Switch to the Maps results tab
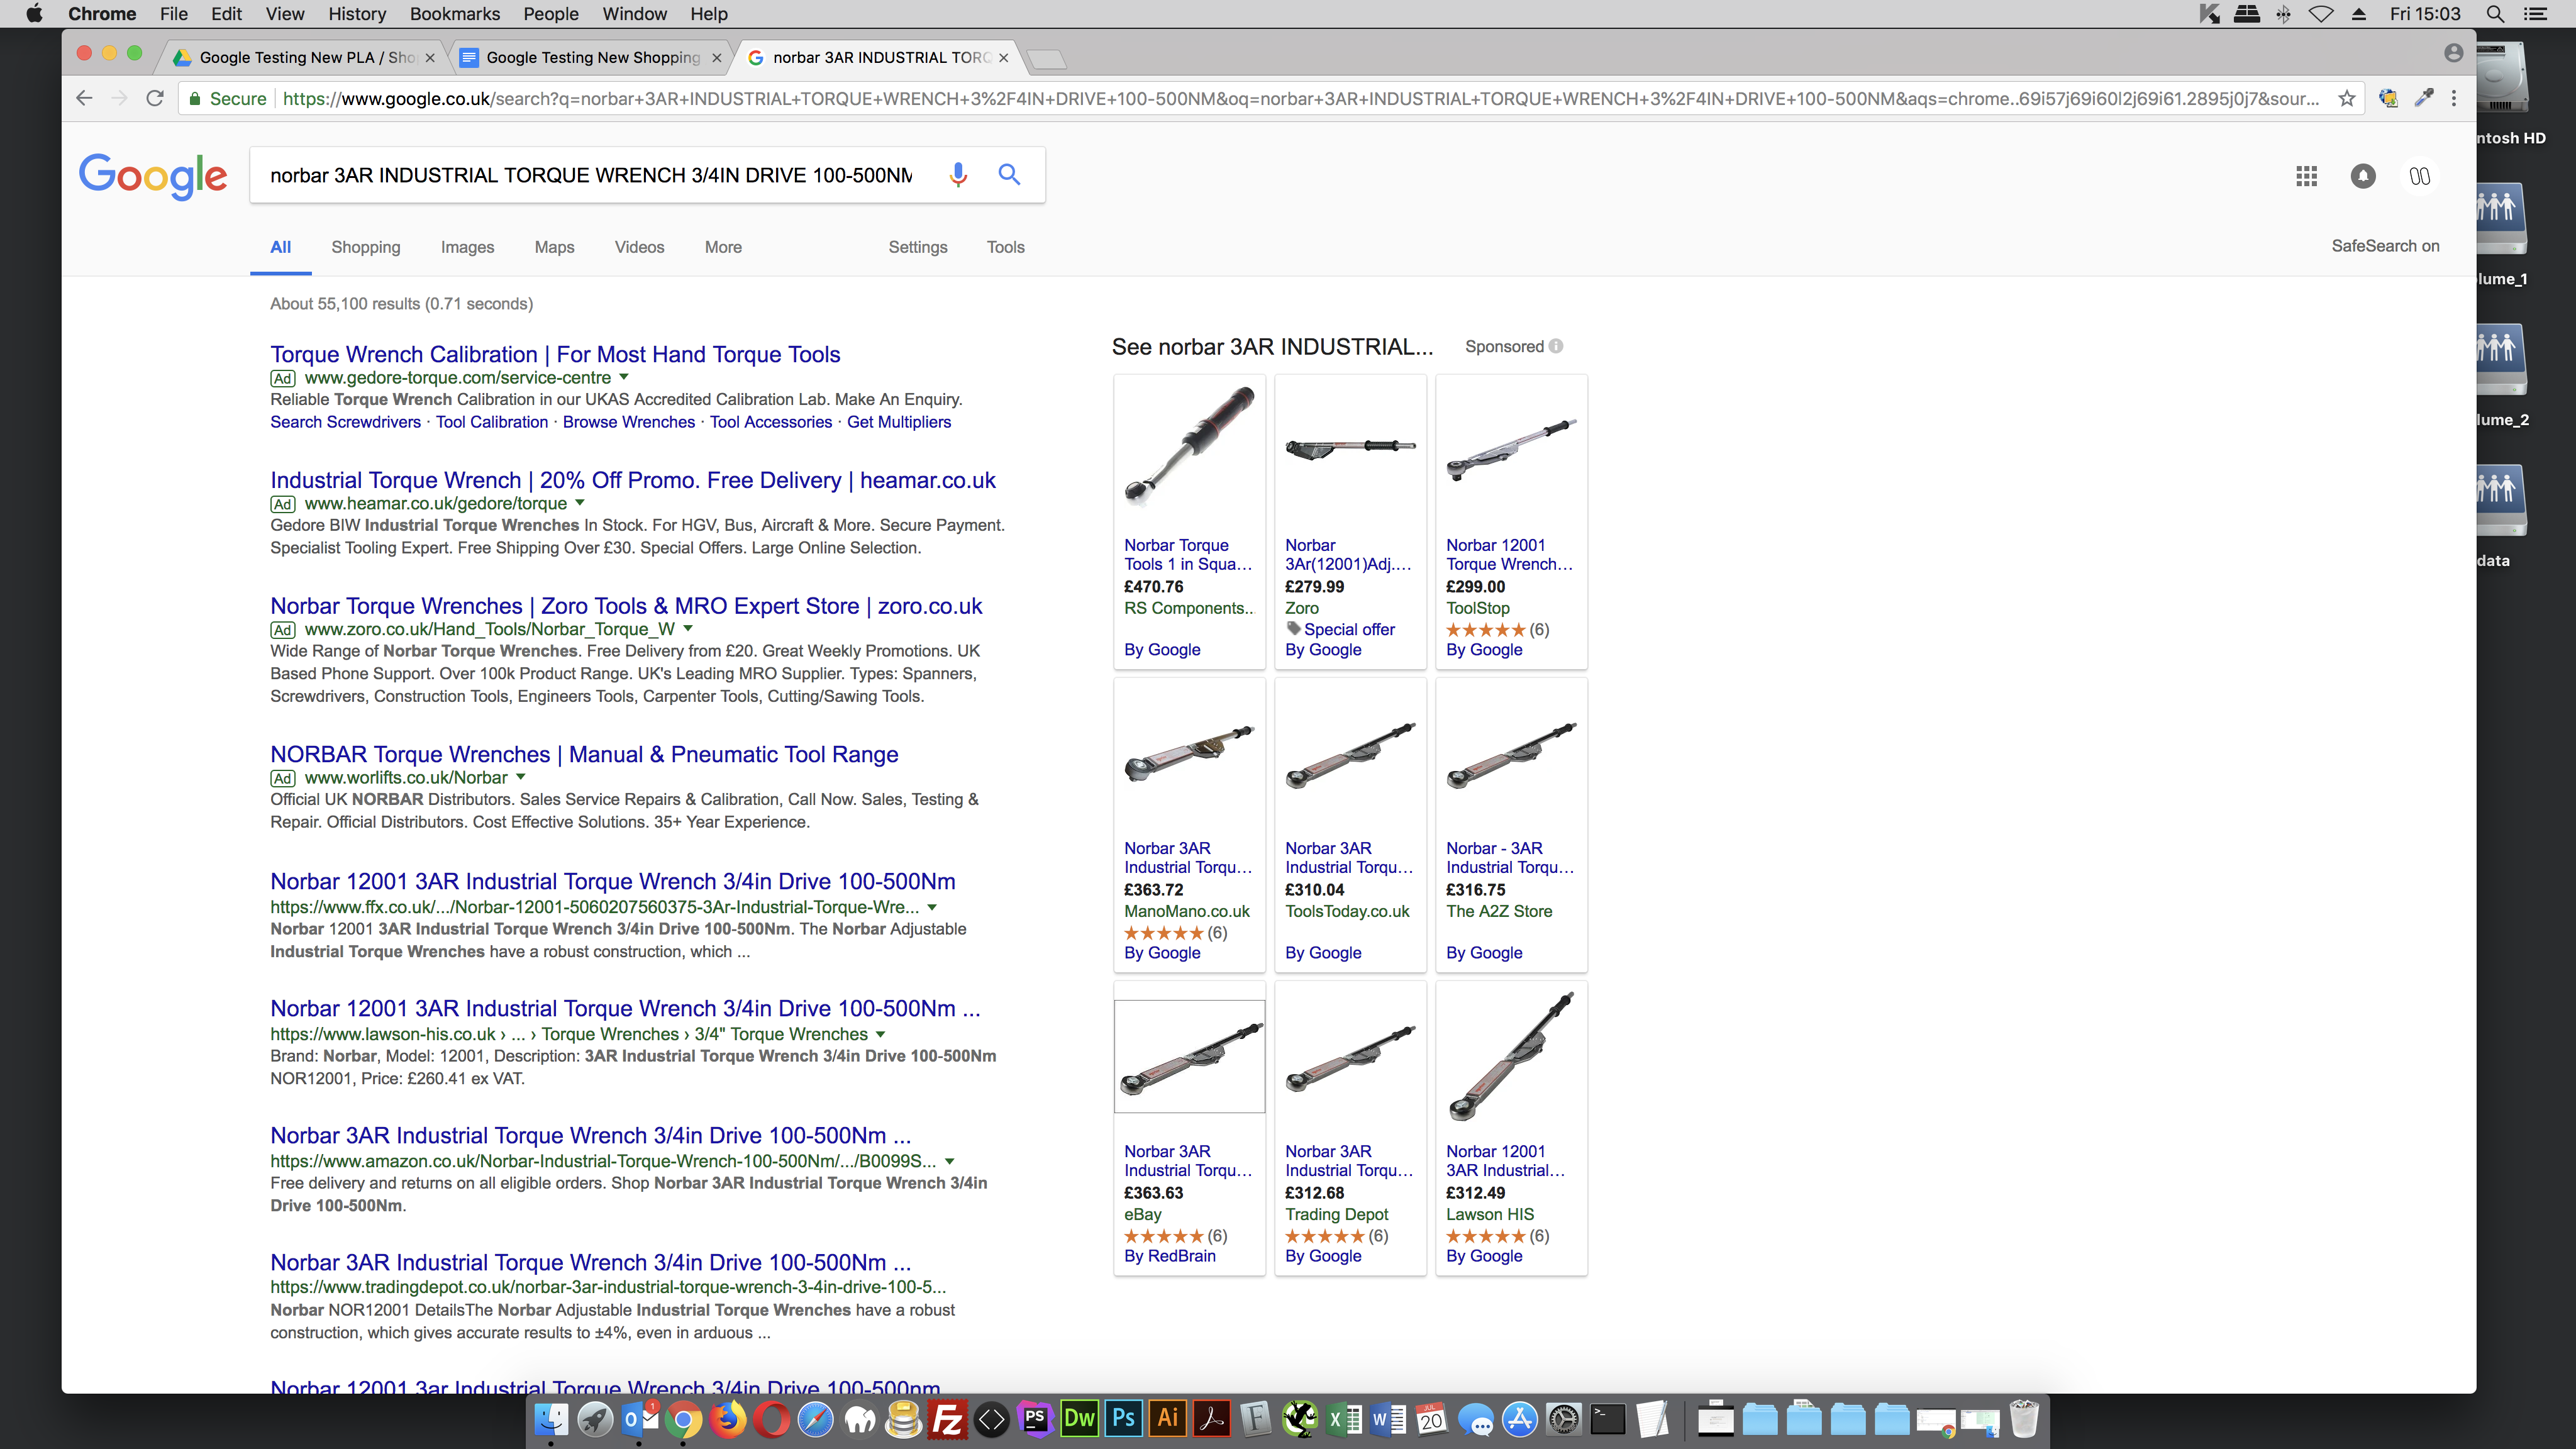 coord(554,247)
